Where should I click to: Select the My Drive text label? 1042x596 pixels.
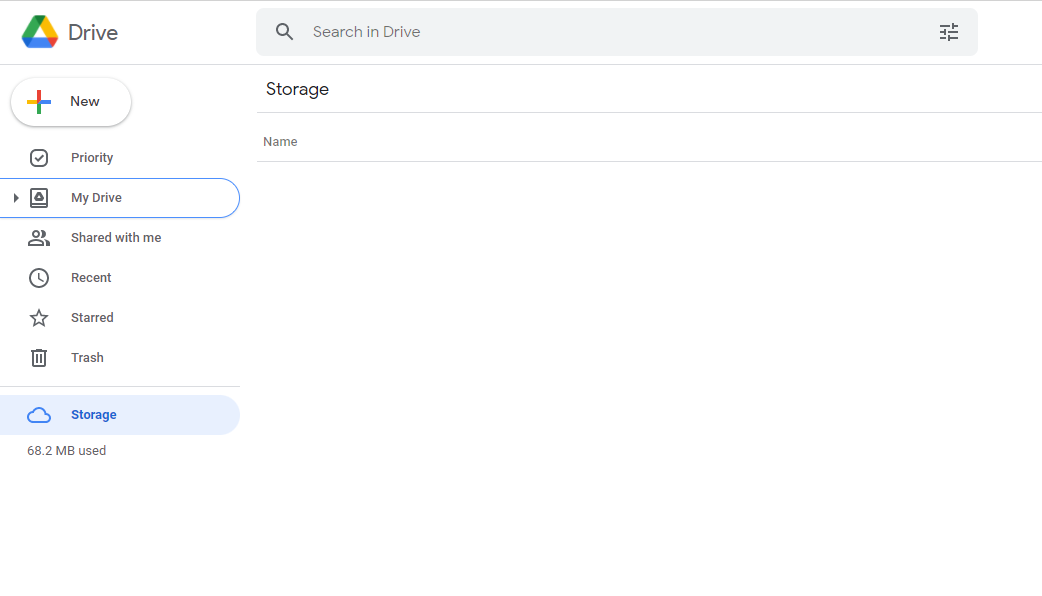96,198
